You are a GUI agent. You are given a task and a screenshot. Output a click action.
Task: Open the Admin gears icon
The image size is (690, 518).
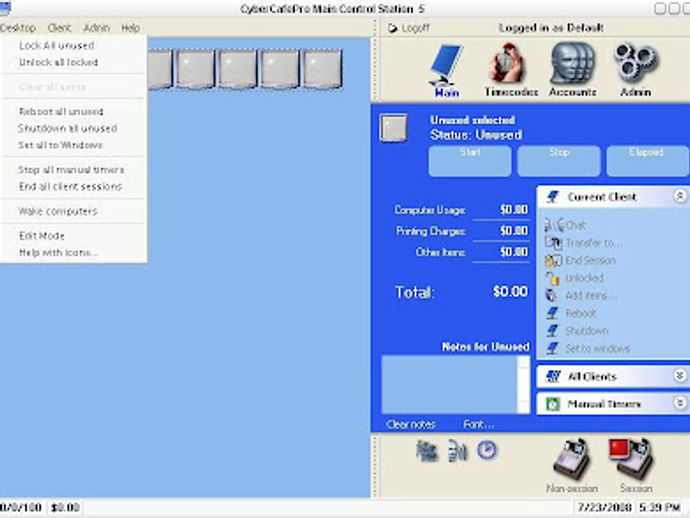pyautogui.click(x=636, y=63)
